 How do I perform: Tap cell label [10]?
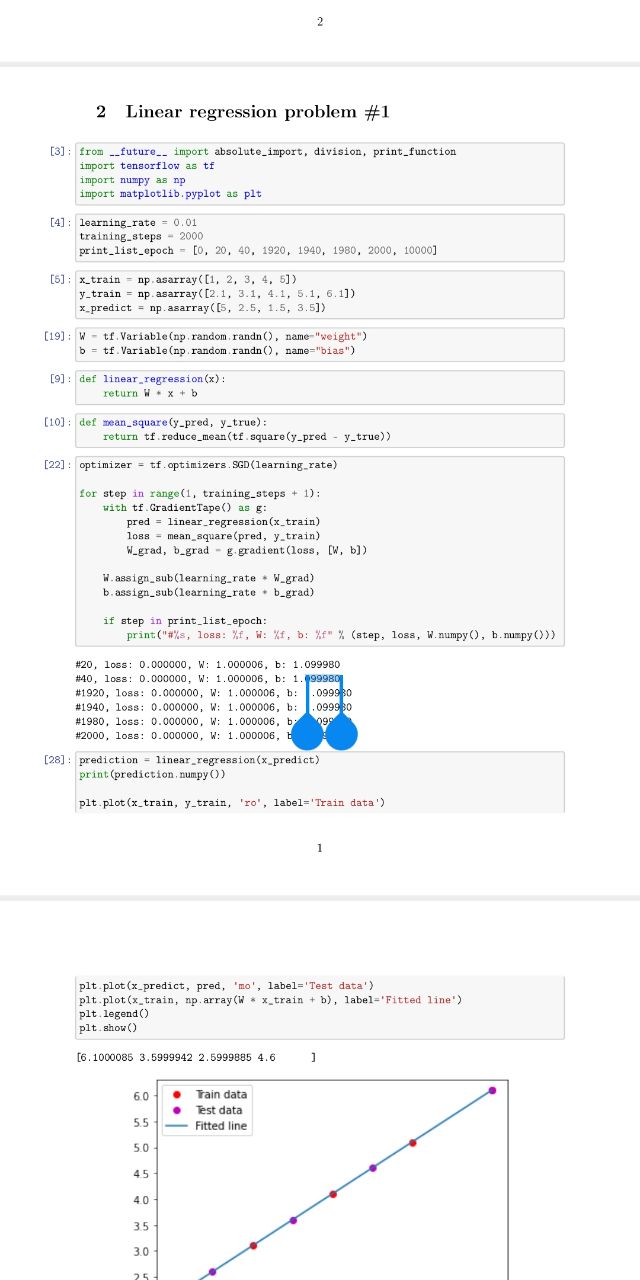point(57,422)
